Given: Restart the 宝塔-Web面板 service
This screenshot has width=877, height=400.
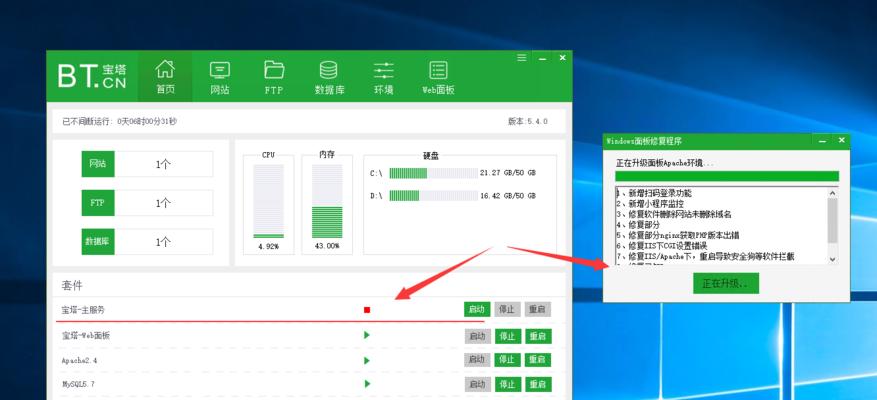Looking at the screenshot, I should pyautogui.click(x=537, y=336).
